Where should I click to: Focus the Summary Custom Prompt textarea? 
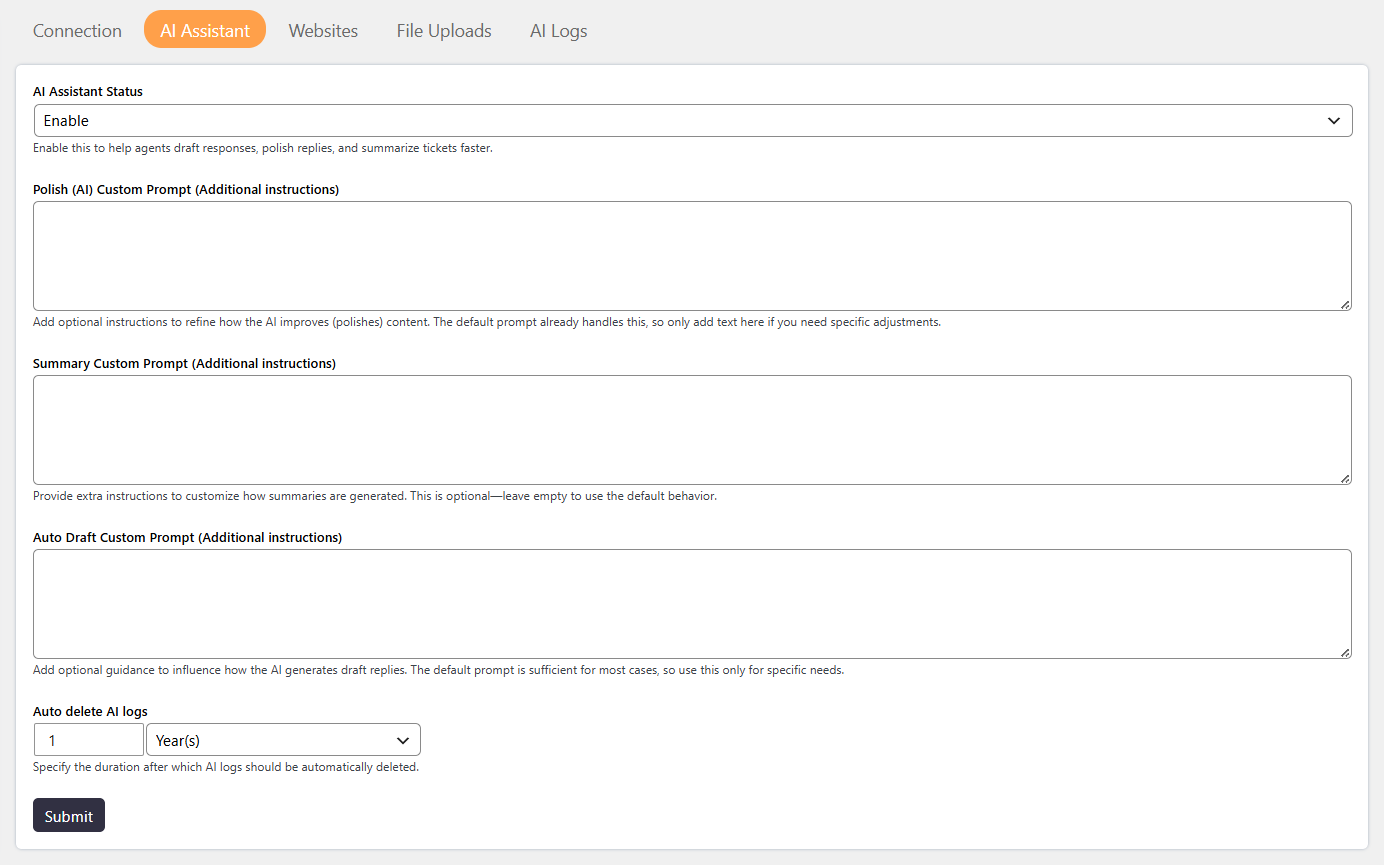[x=692, y=430]
